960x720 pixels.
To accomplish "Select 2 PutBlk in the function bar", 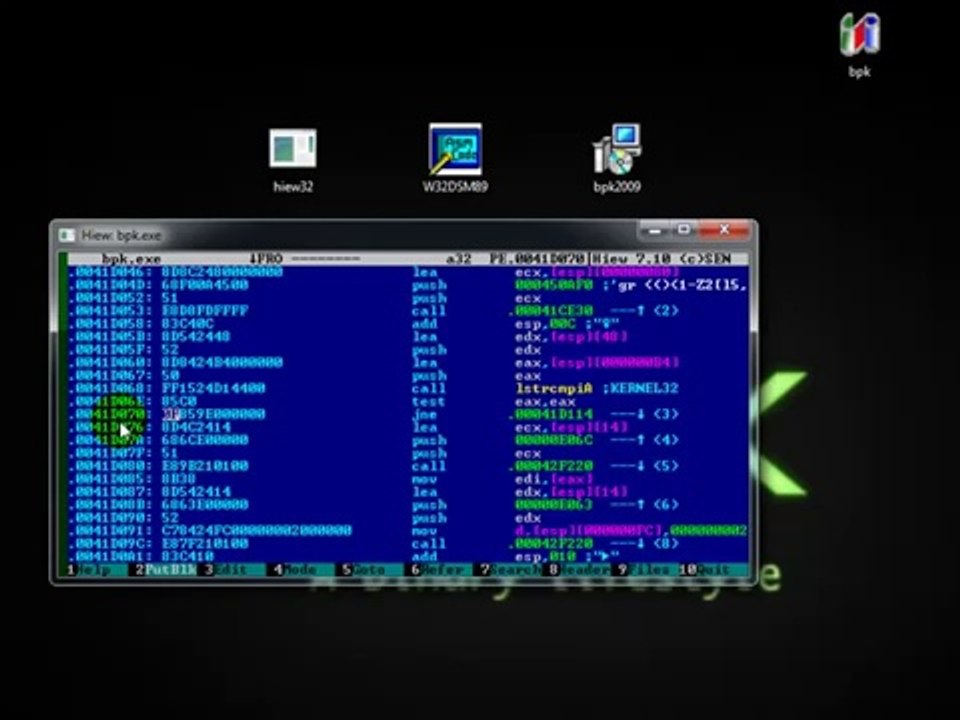I will pos(166,570).
